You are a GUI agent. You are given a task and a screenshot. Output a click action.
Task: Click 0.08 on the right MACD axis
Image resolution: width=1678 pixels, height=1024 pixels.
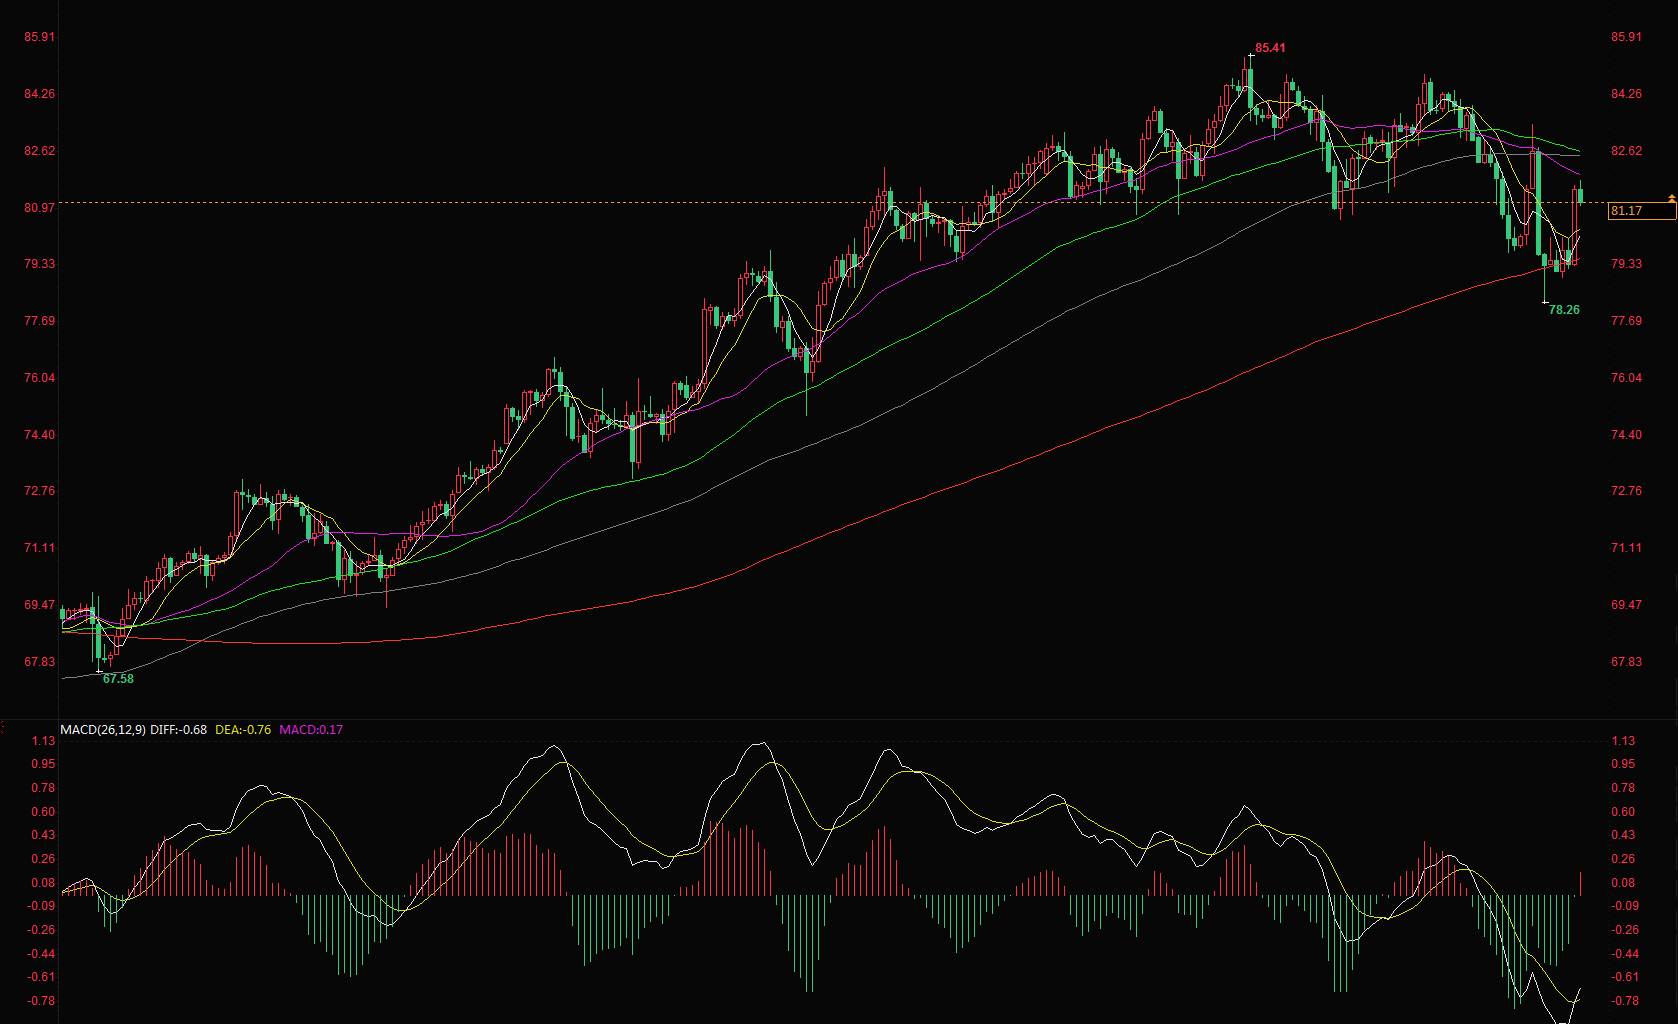(x=1624, y=883)
